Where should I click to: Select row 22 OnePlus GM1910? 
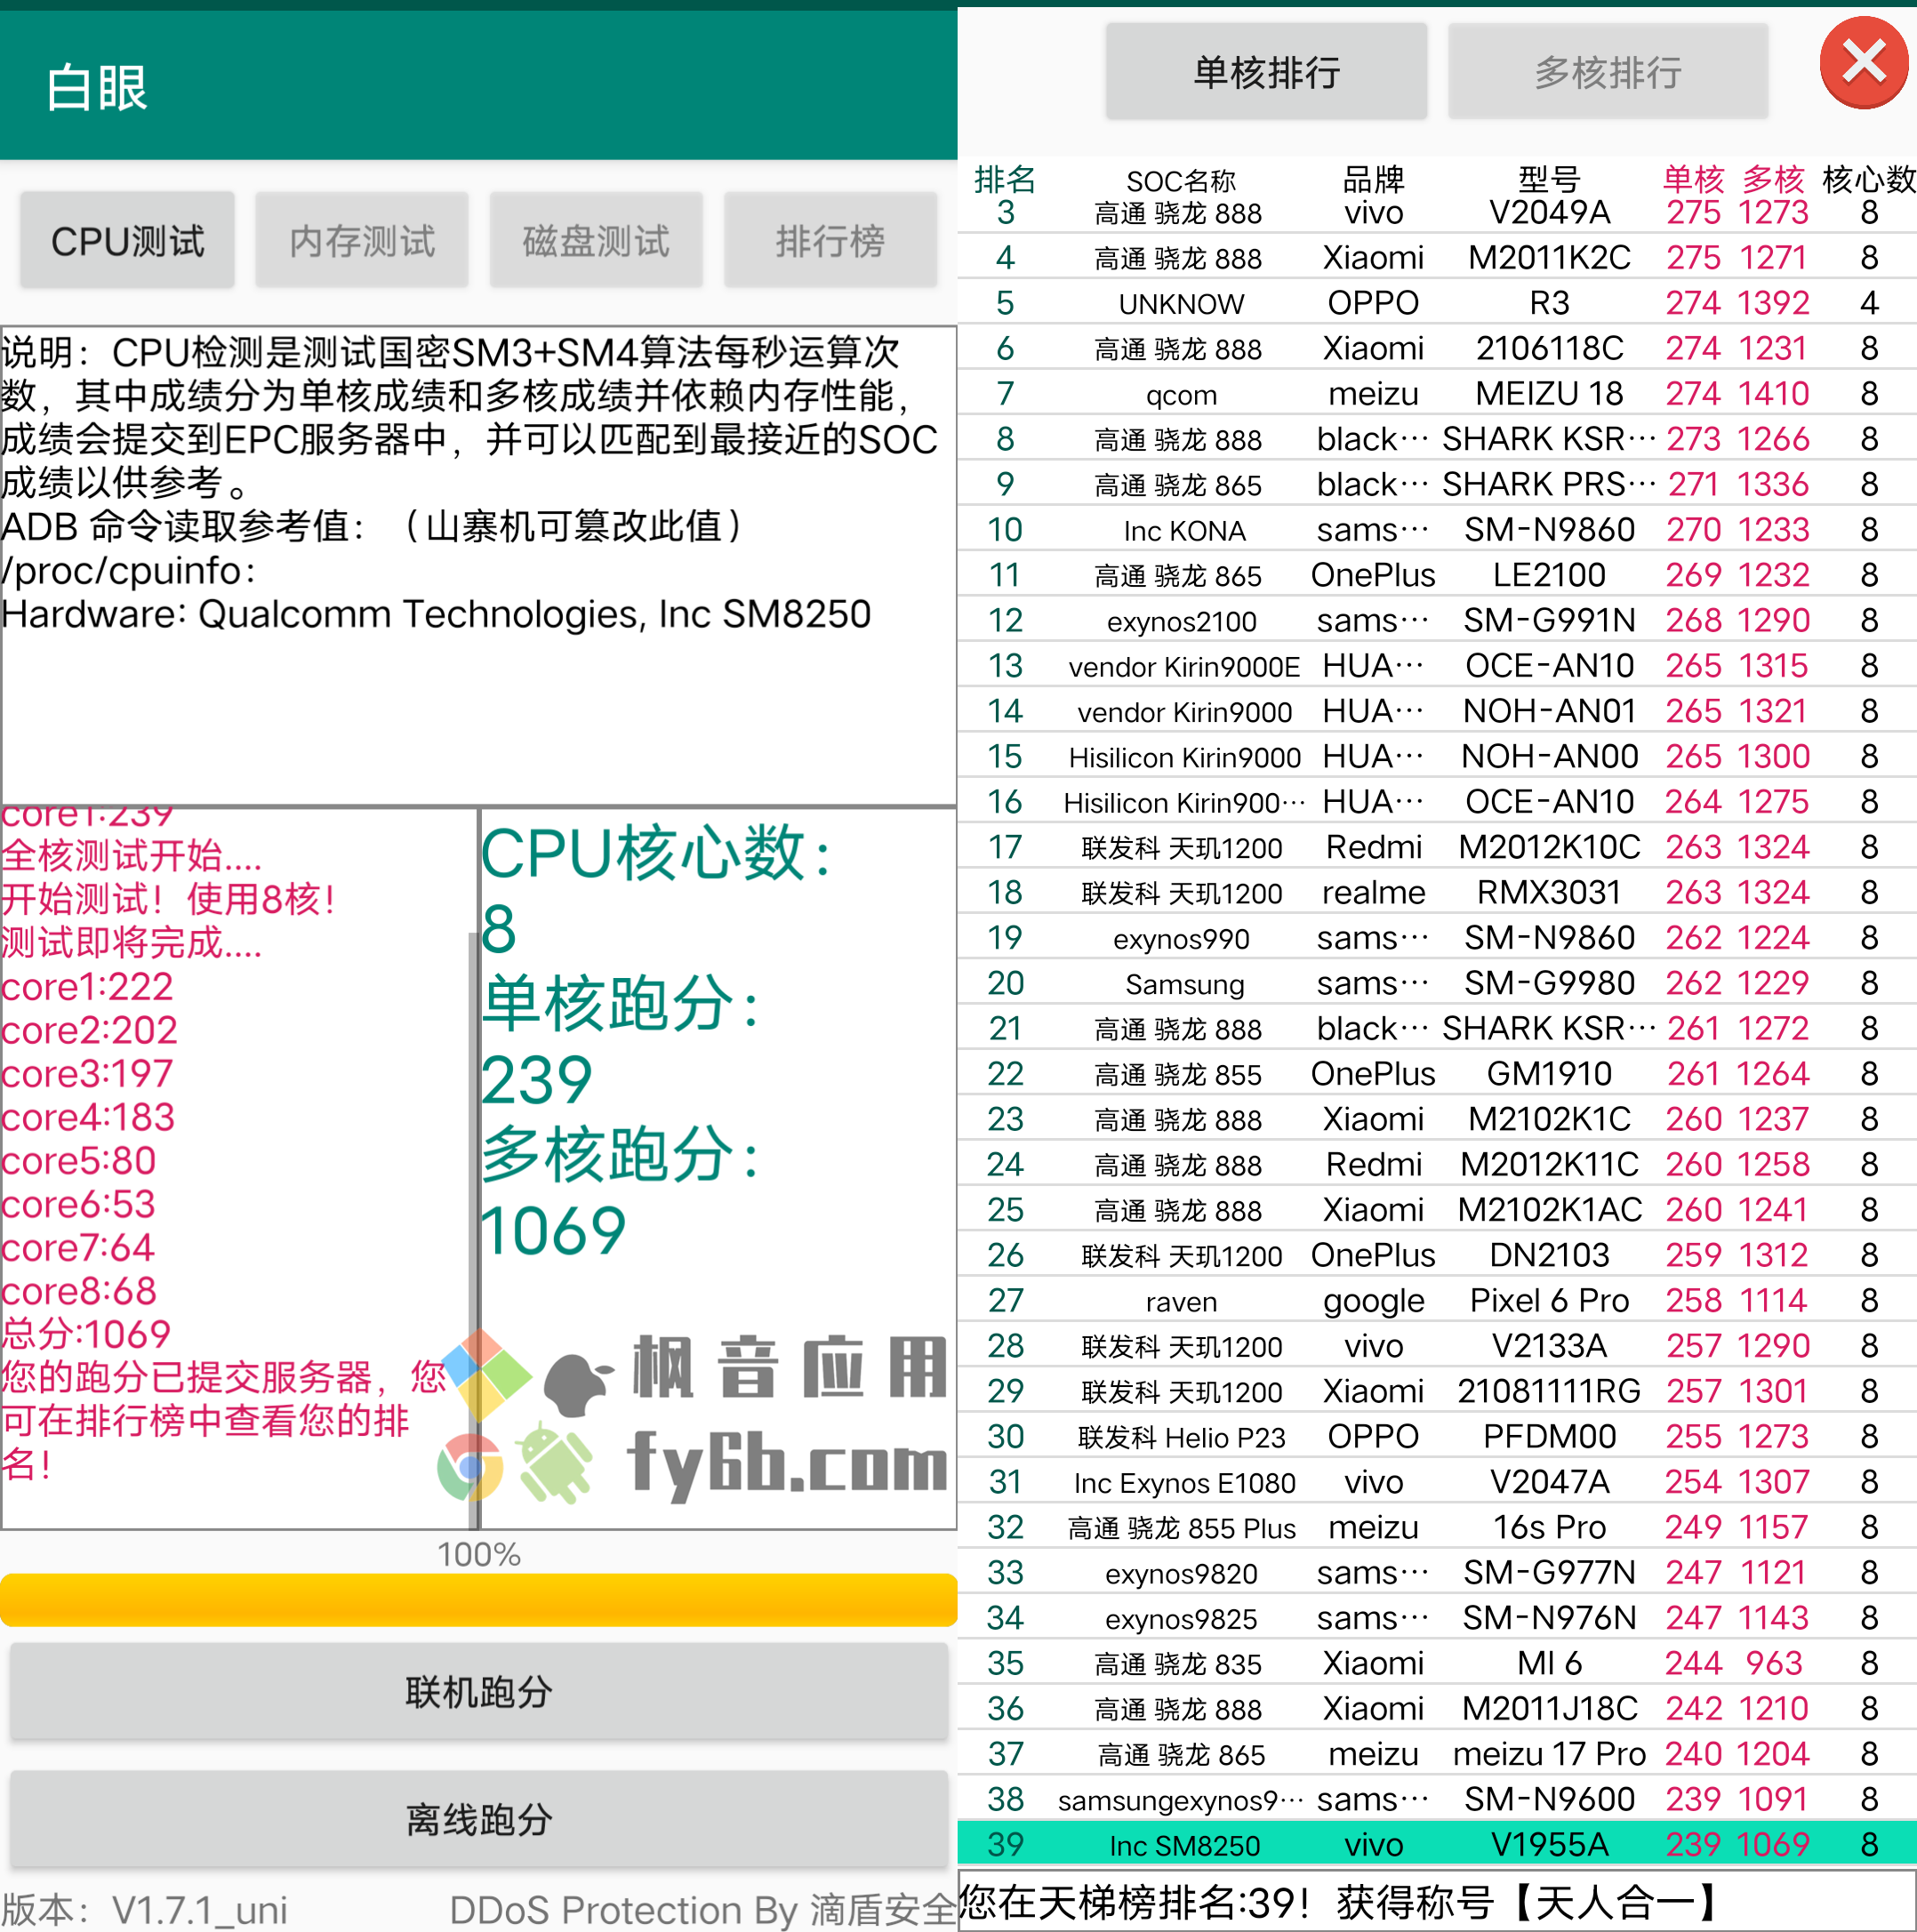(x=1437, y=1074)
